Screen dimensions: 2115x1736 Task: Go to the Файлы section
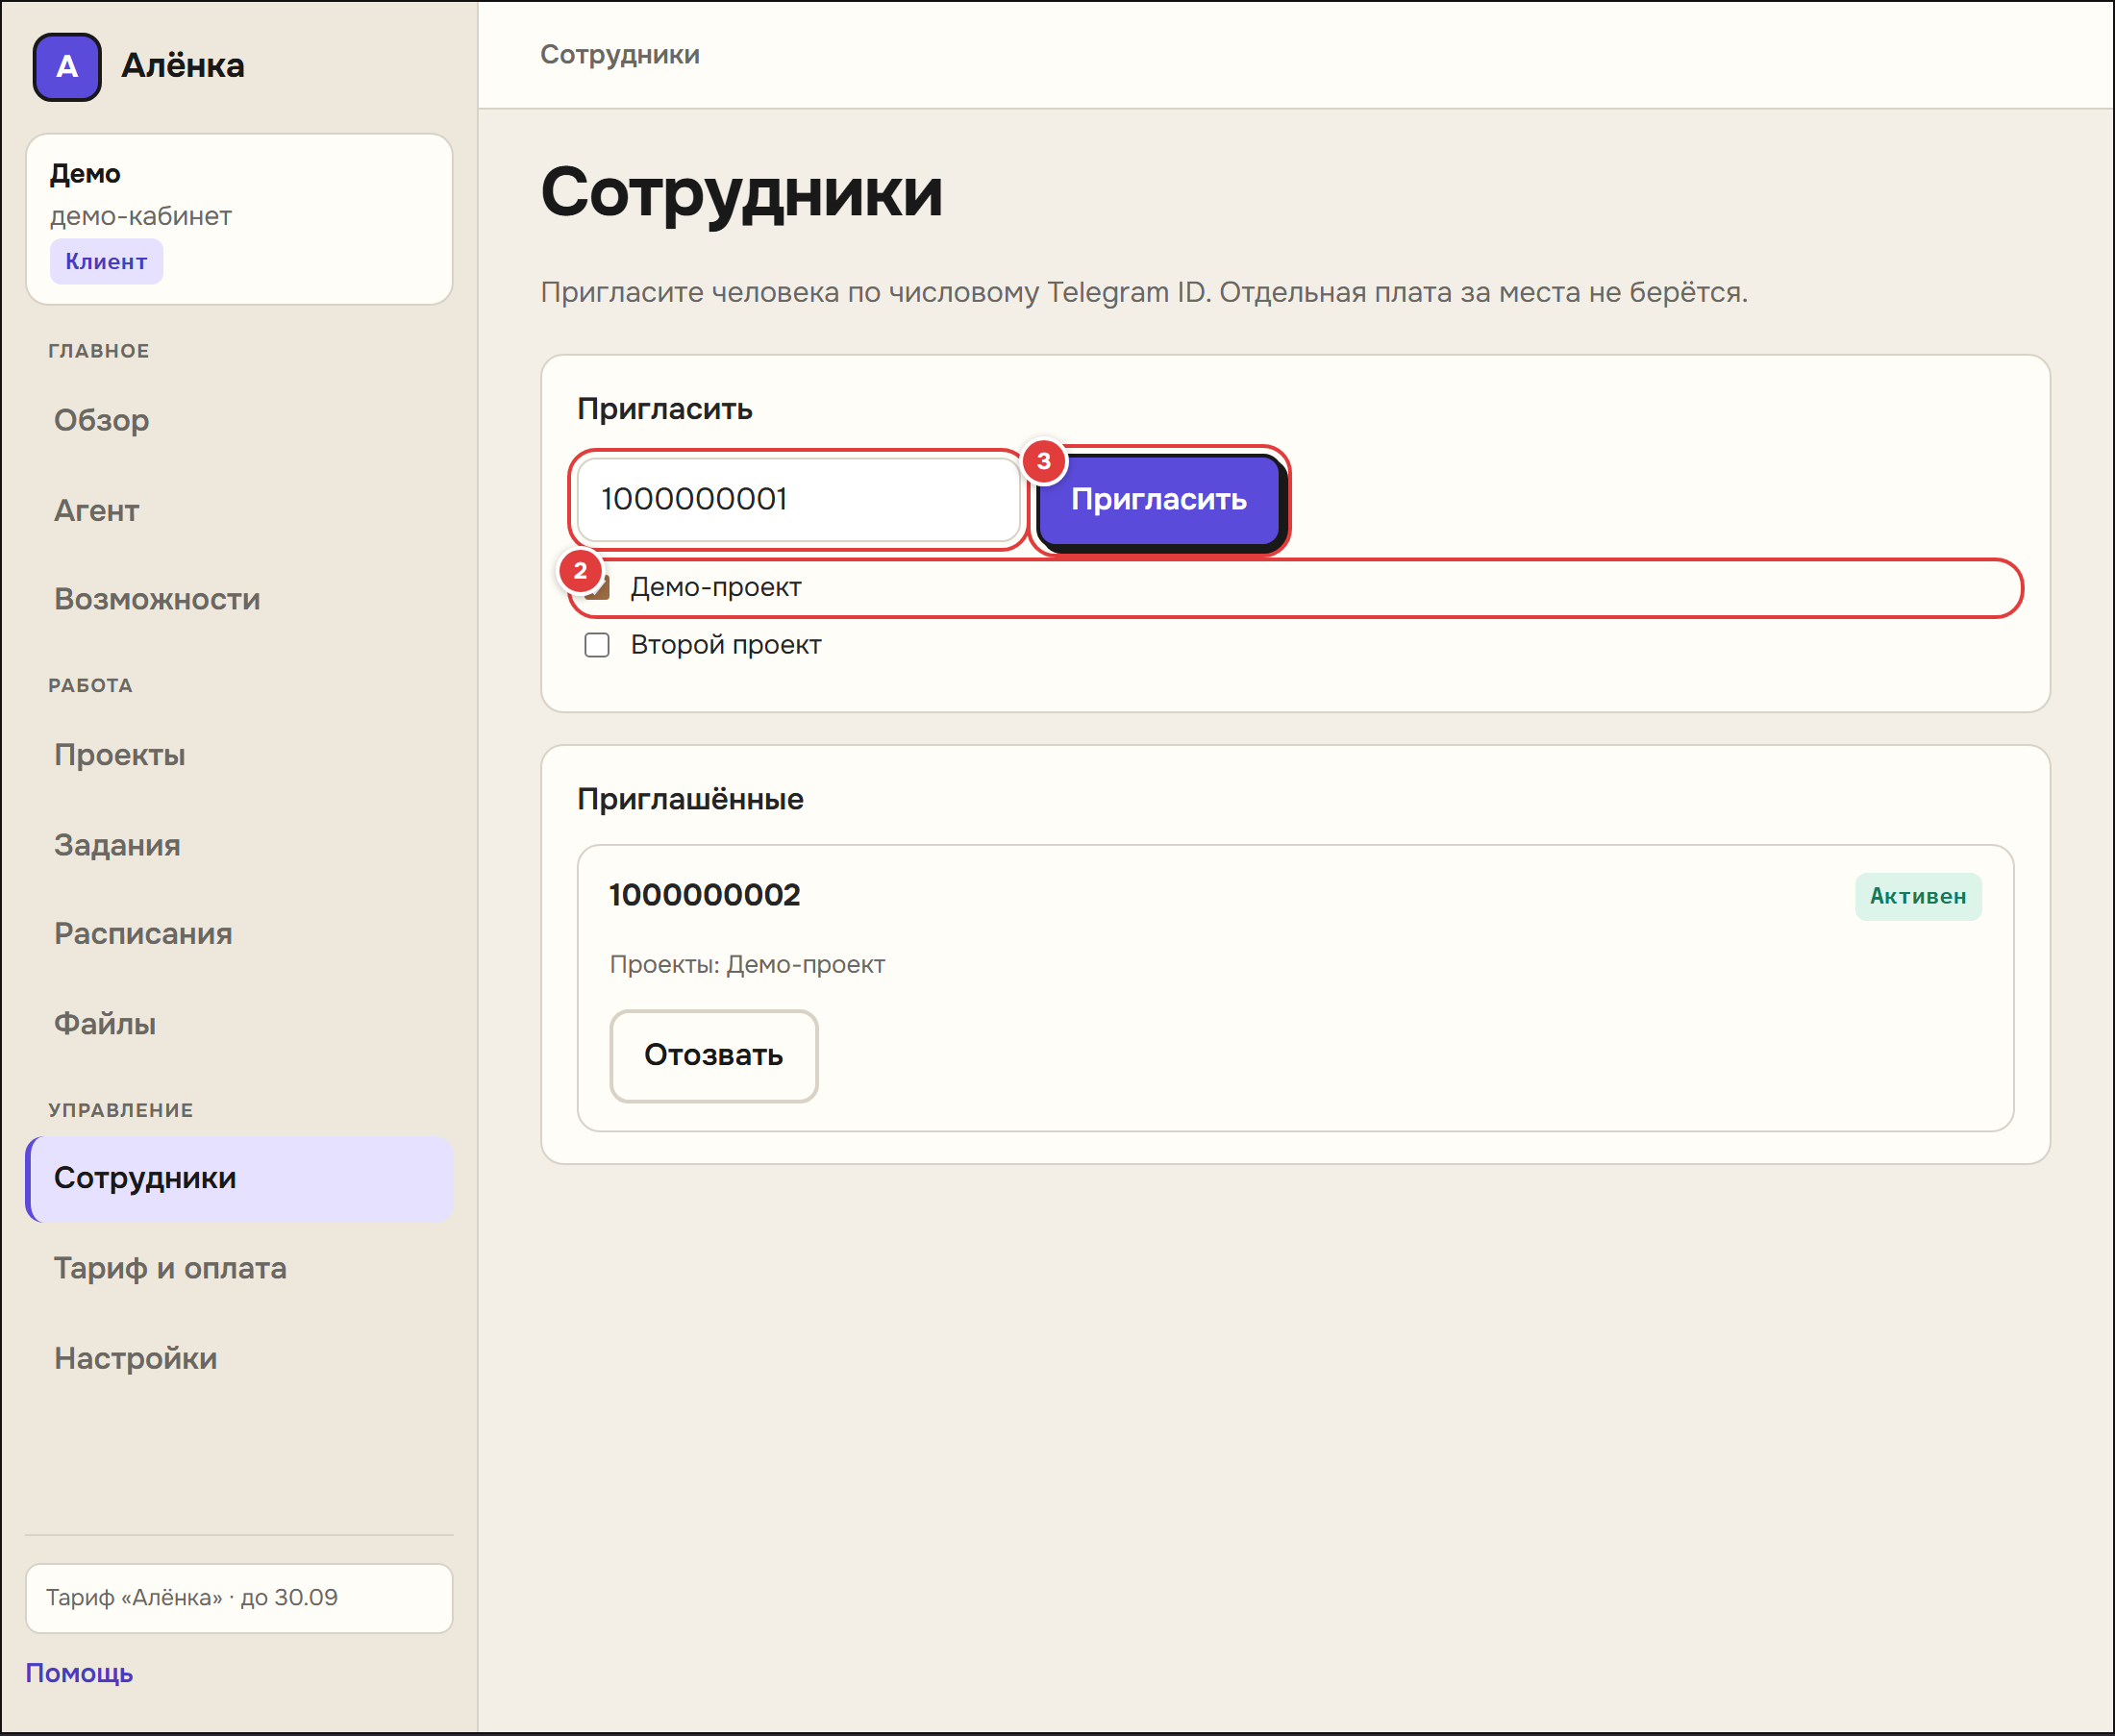(105, 1024)
